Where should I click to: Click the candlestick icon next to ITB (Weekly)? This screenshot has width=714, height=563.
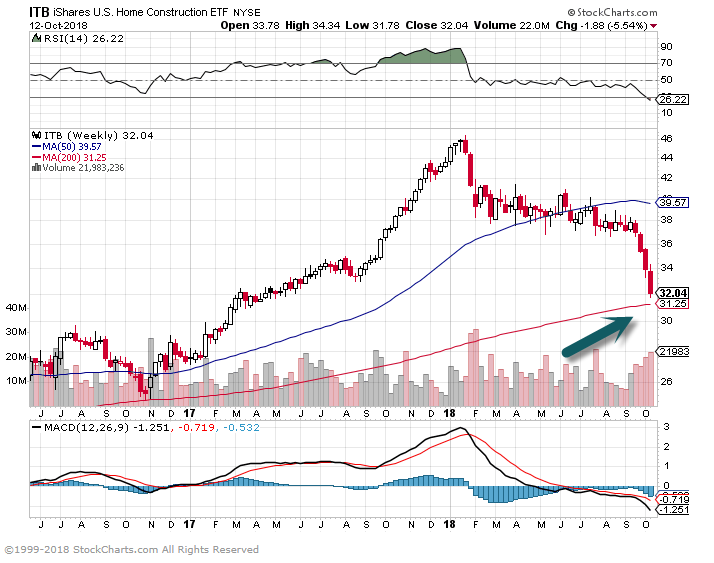36,135
